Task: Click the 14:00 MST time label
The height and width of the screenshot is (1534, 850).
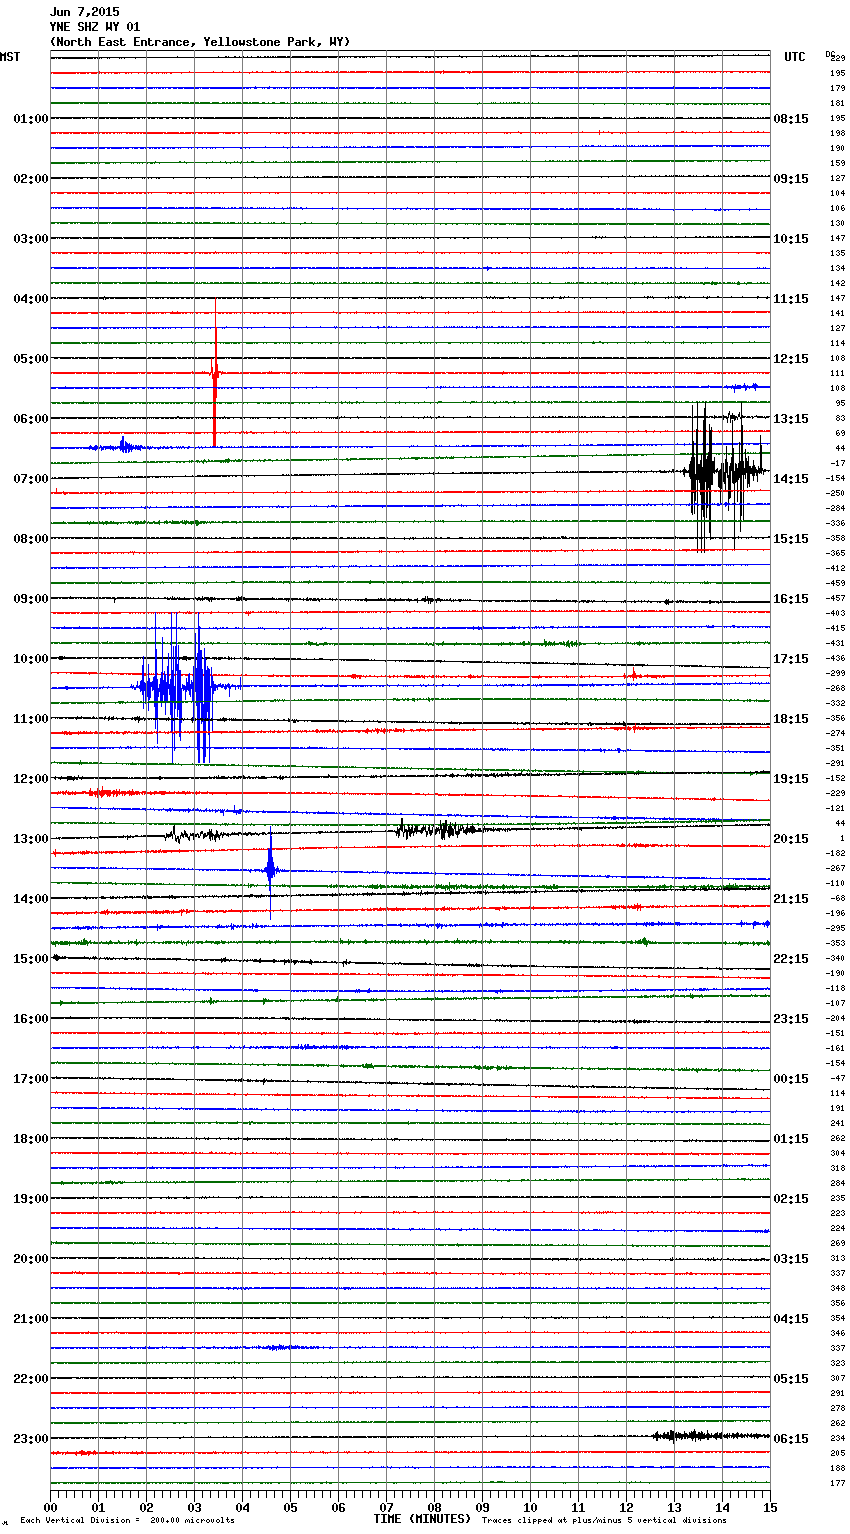Action: 31,899
